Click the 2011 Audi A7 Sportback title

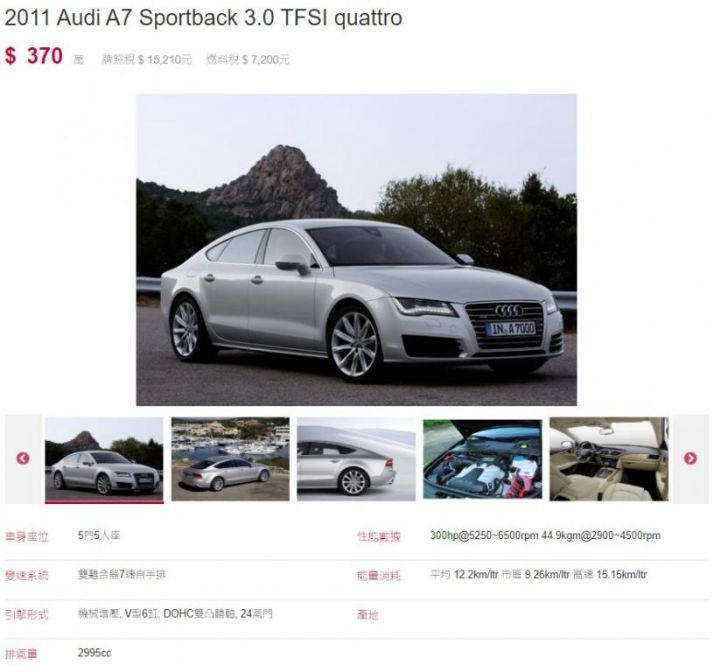pos(203,18)
